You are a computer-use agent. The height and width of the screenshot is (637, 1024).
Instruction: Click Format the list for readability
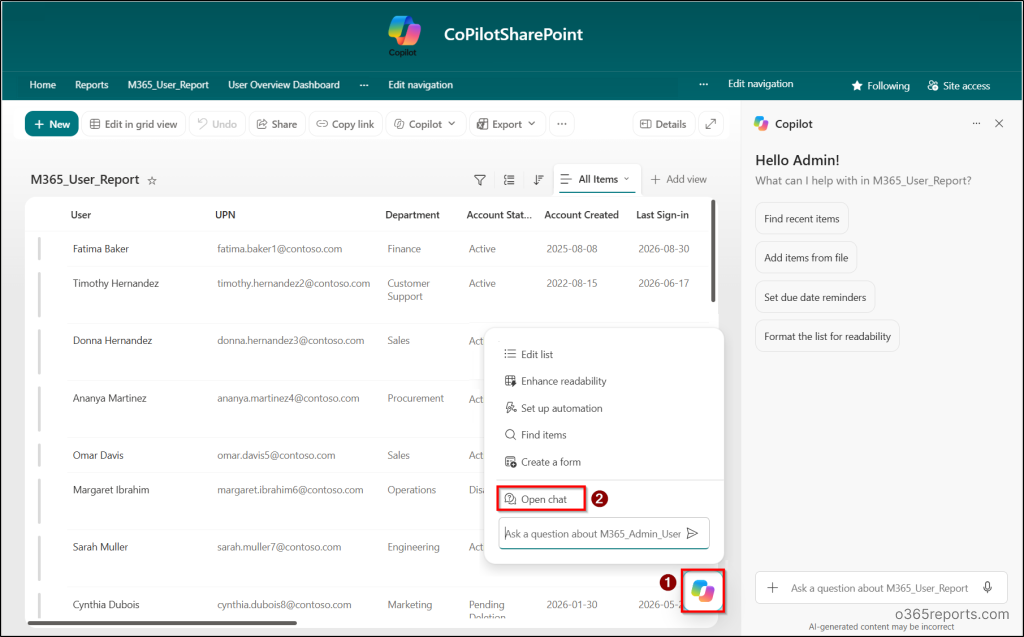click(827, 336)
